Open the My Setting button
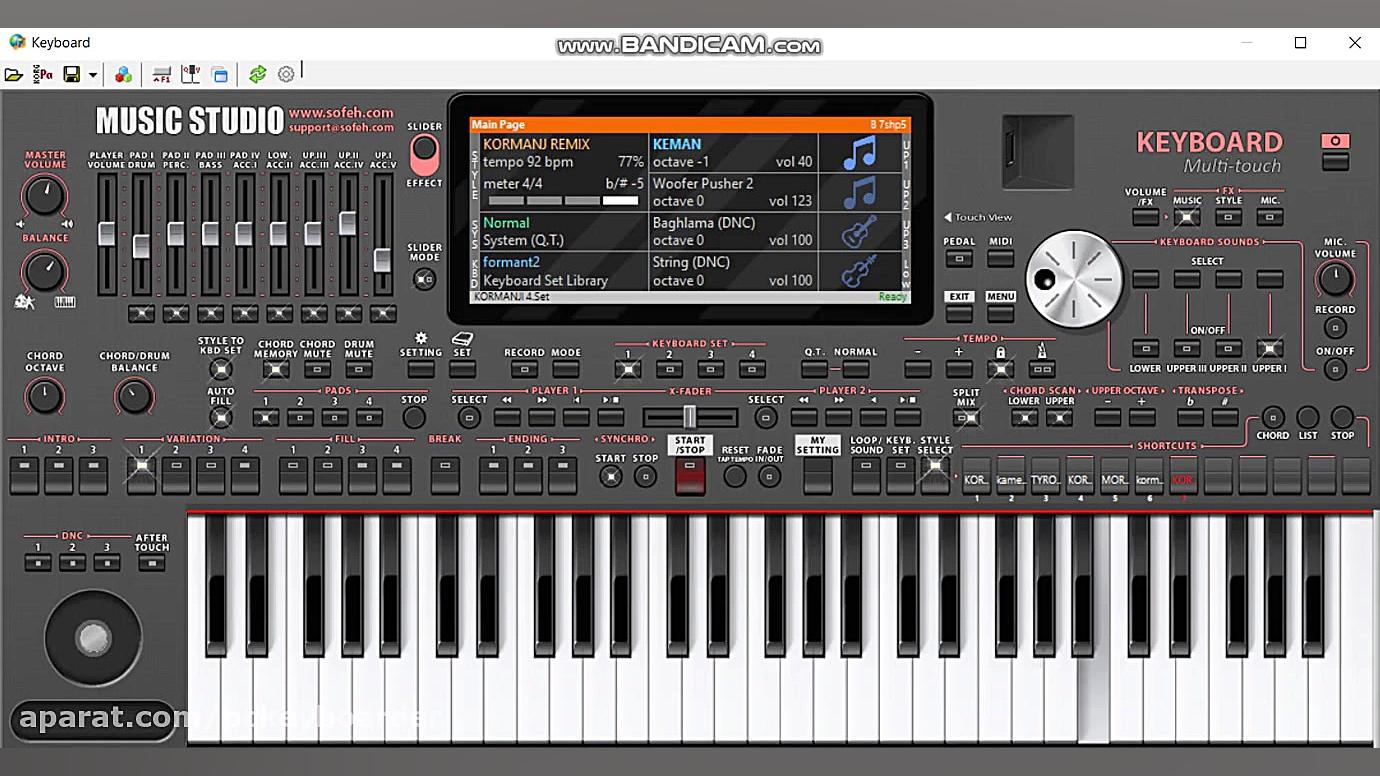Viewport: 1380px width, 776px height. [x=818, y=475]
